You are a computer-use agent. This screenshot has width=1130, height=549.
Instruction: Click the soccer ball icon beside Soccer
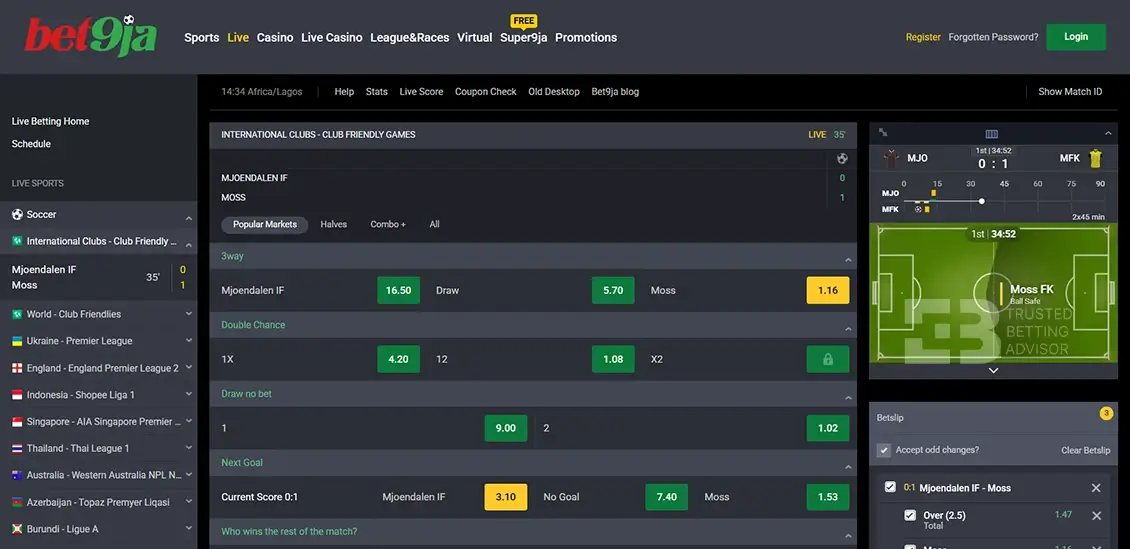(x=17, y=215)
